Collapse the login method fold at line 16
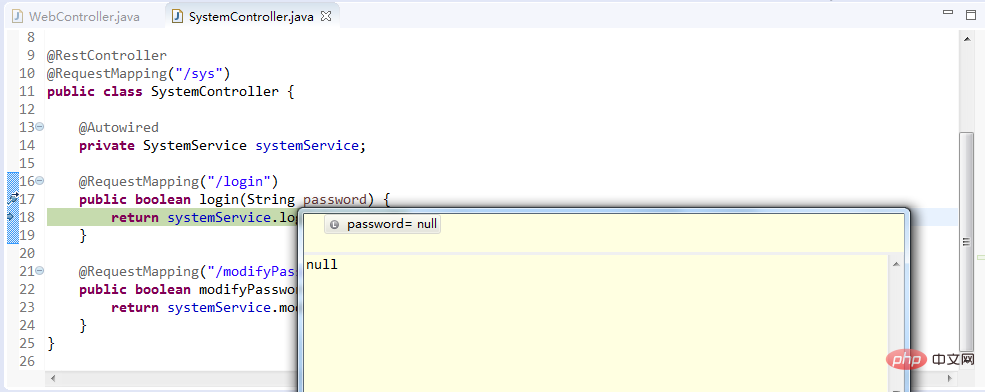This screenshot has height=392, width=985. click(40, 181)
